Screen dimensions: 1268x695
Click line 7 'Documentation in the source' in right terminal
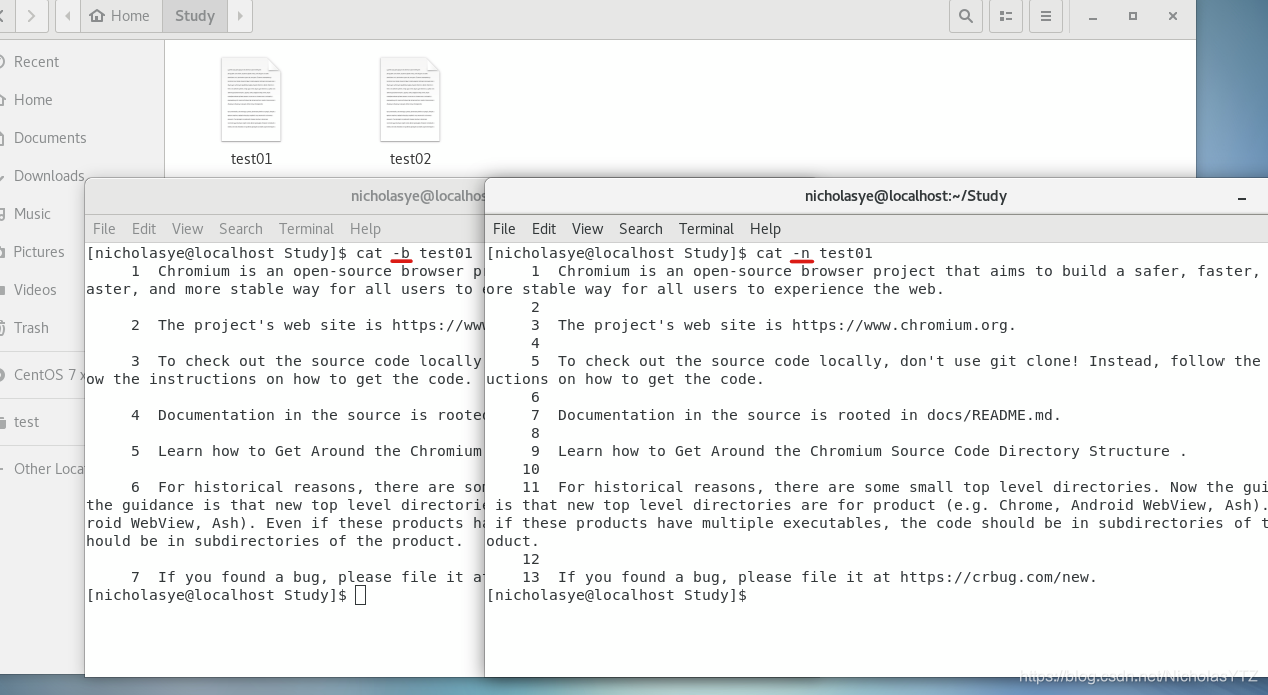809,415
